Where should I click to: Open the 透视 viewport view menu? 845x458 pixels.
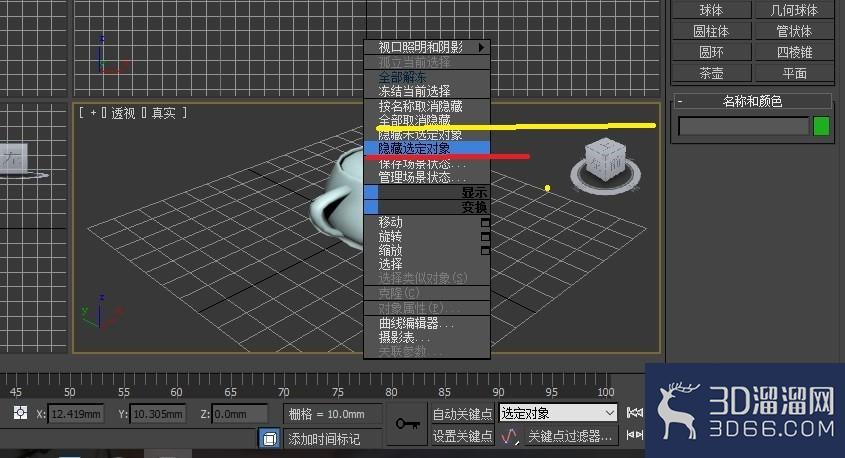[123, 113]
